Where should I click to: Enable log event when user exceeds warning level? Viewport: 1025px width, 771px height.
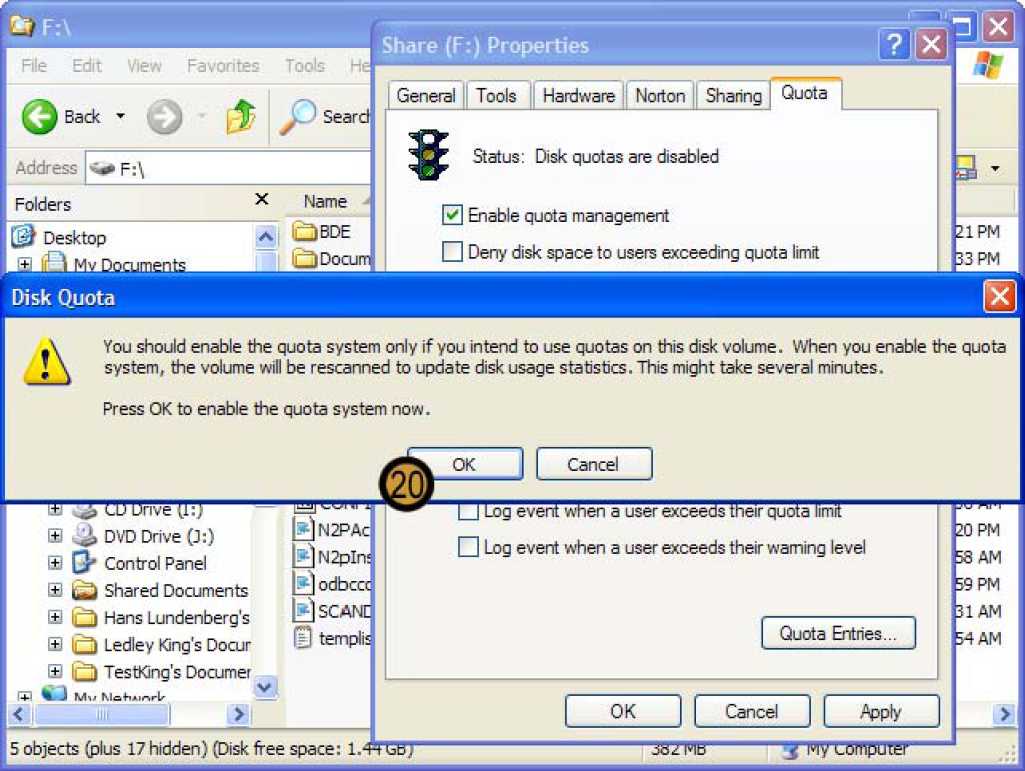click(x=468, y=547)
